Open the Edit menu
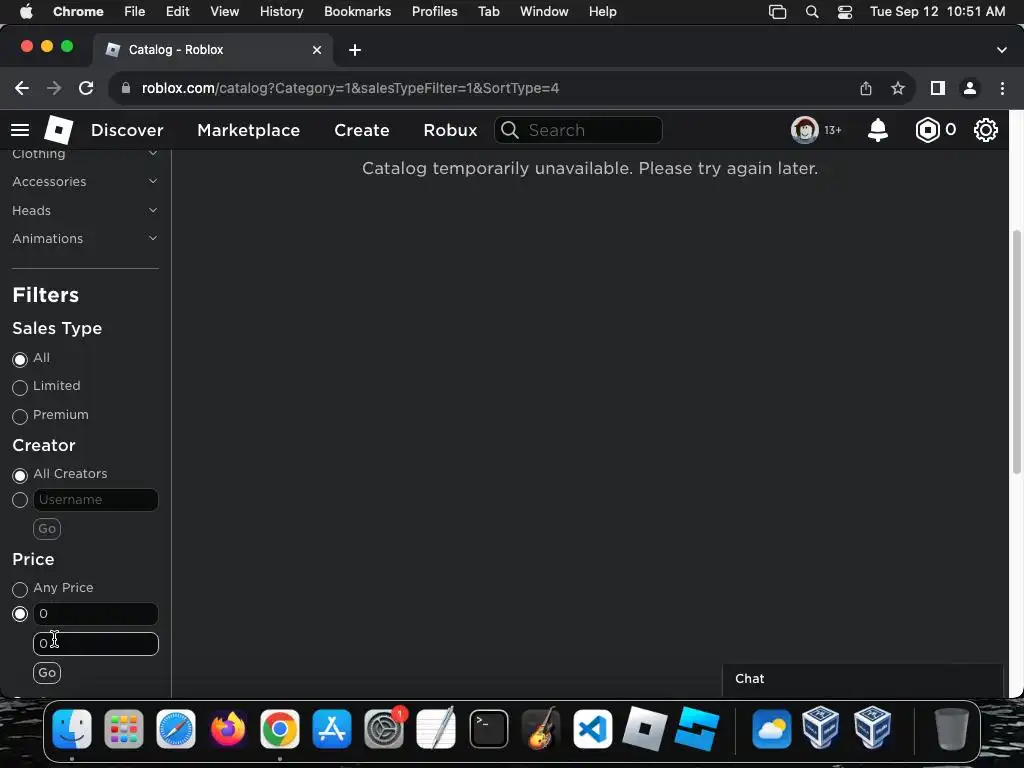The width and height of the screenshot is (1024, 768). coord(177,12)
